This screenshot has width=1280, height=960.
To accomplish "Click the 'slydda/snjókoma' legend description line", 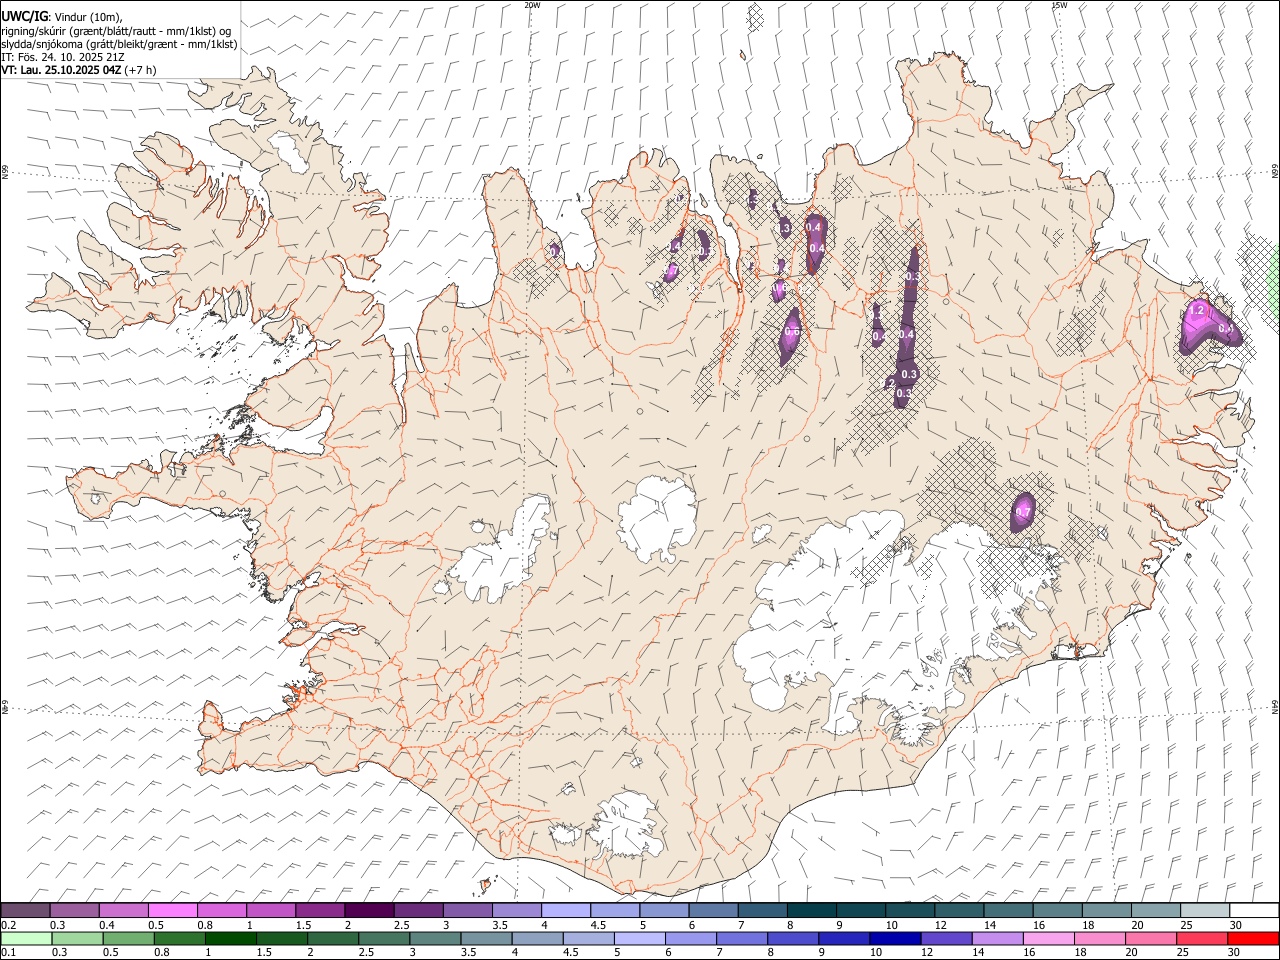I will 119,44.
